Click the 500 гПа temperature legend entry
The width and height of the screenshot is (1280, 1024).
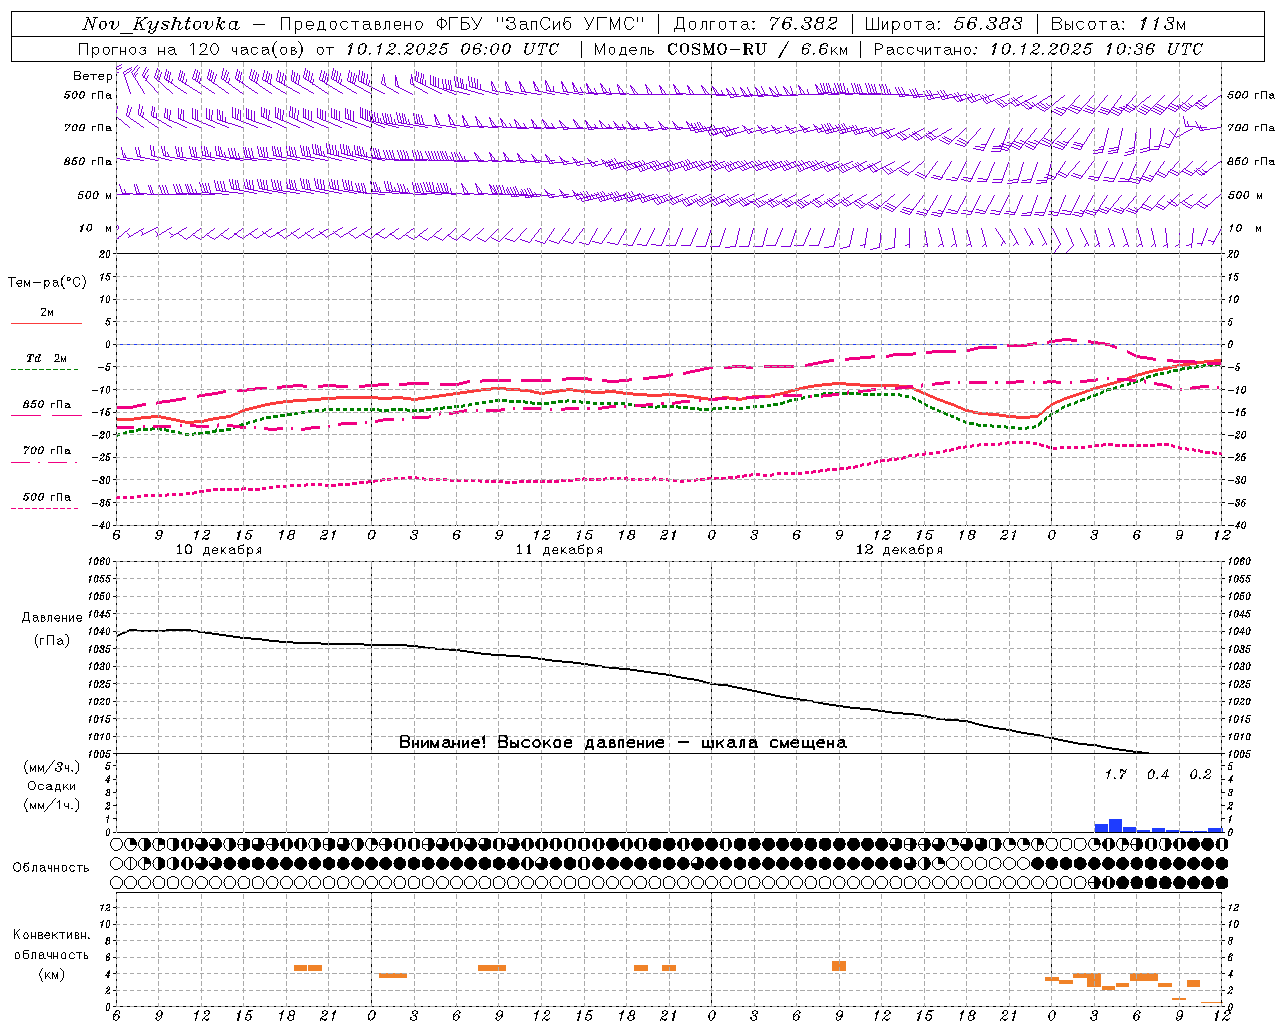(47, 497)
